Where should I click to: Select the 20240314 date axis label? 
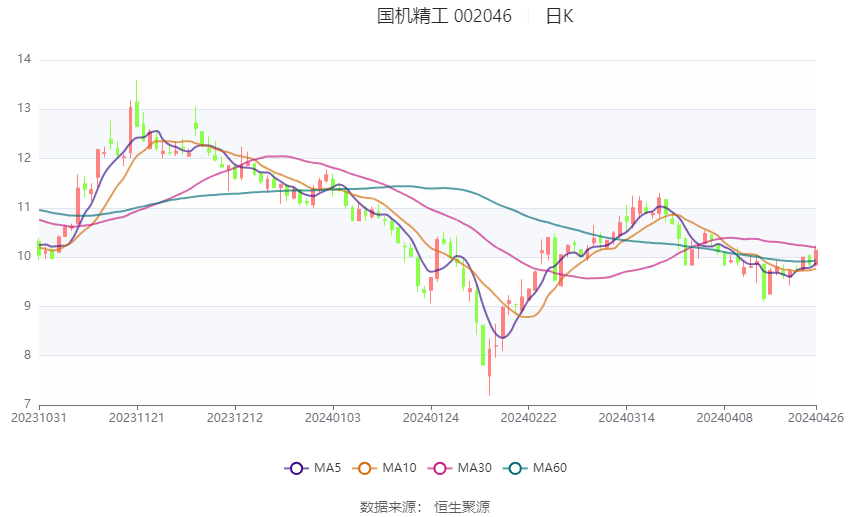[x=627, y=418]
